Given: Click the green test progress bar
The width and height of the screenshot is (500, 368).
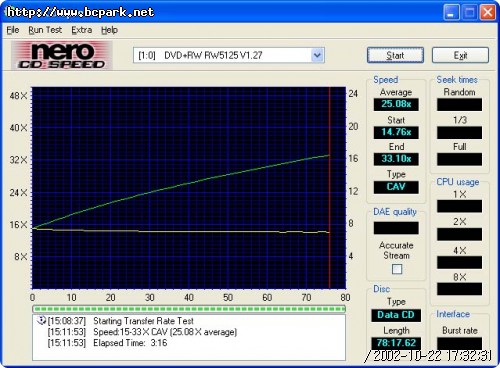Looking at the screenshot, I should coord(189,309).
